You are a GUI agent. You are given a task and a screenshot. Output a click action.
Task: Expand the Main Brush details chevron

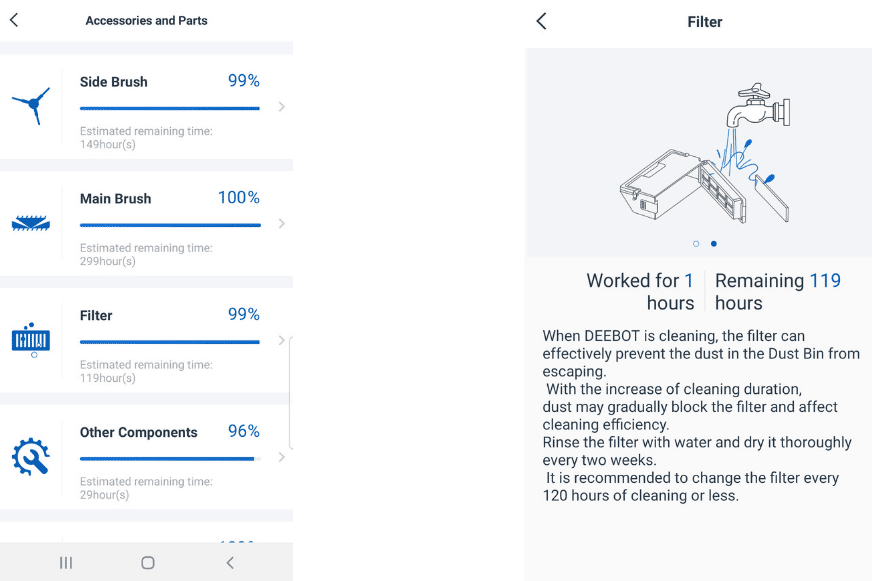click(x=281, y=222)
